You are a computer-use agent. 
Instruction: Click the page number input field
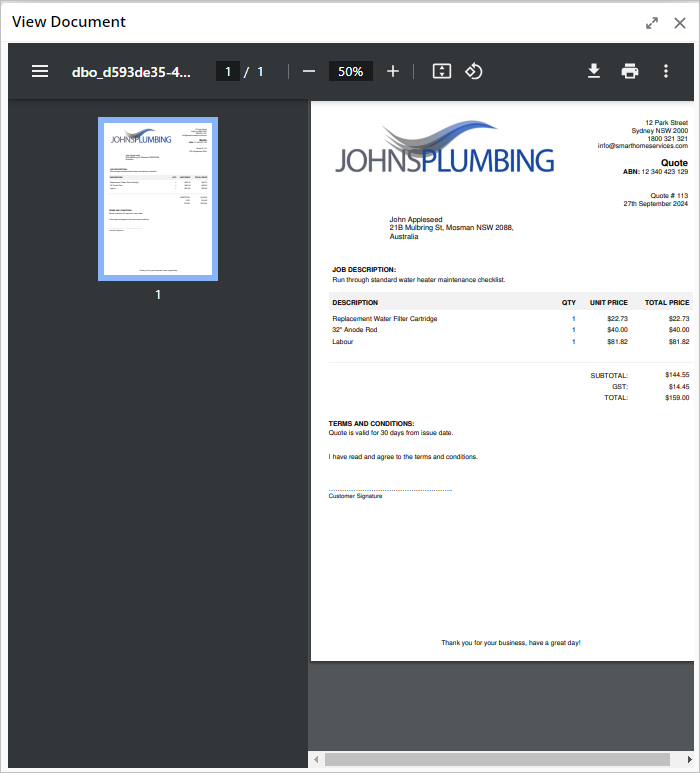pyautogui.click(x=228, y=71)
